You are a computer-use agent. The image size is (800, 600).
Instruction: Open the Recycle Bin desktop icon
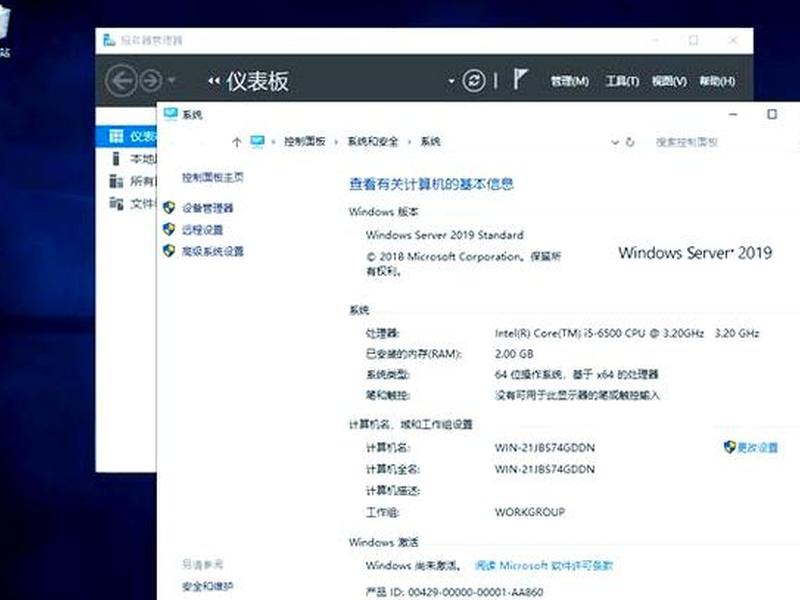pos(4,31)
